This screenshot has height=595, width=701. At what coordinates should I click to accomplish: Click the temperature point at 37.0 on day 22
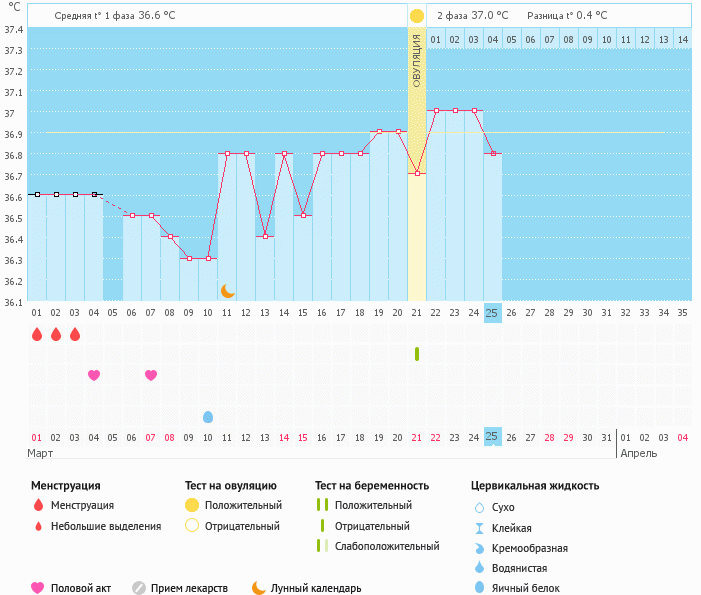[436, 110]
